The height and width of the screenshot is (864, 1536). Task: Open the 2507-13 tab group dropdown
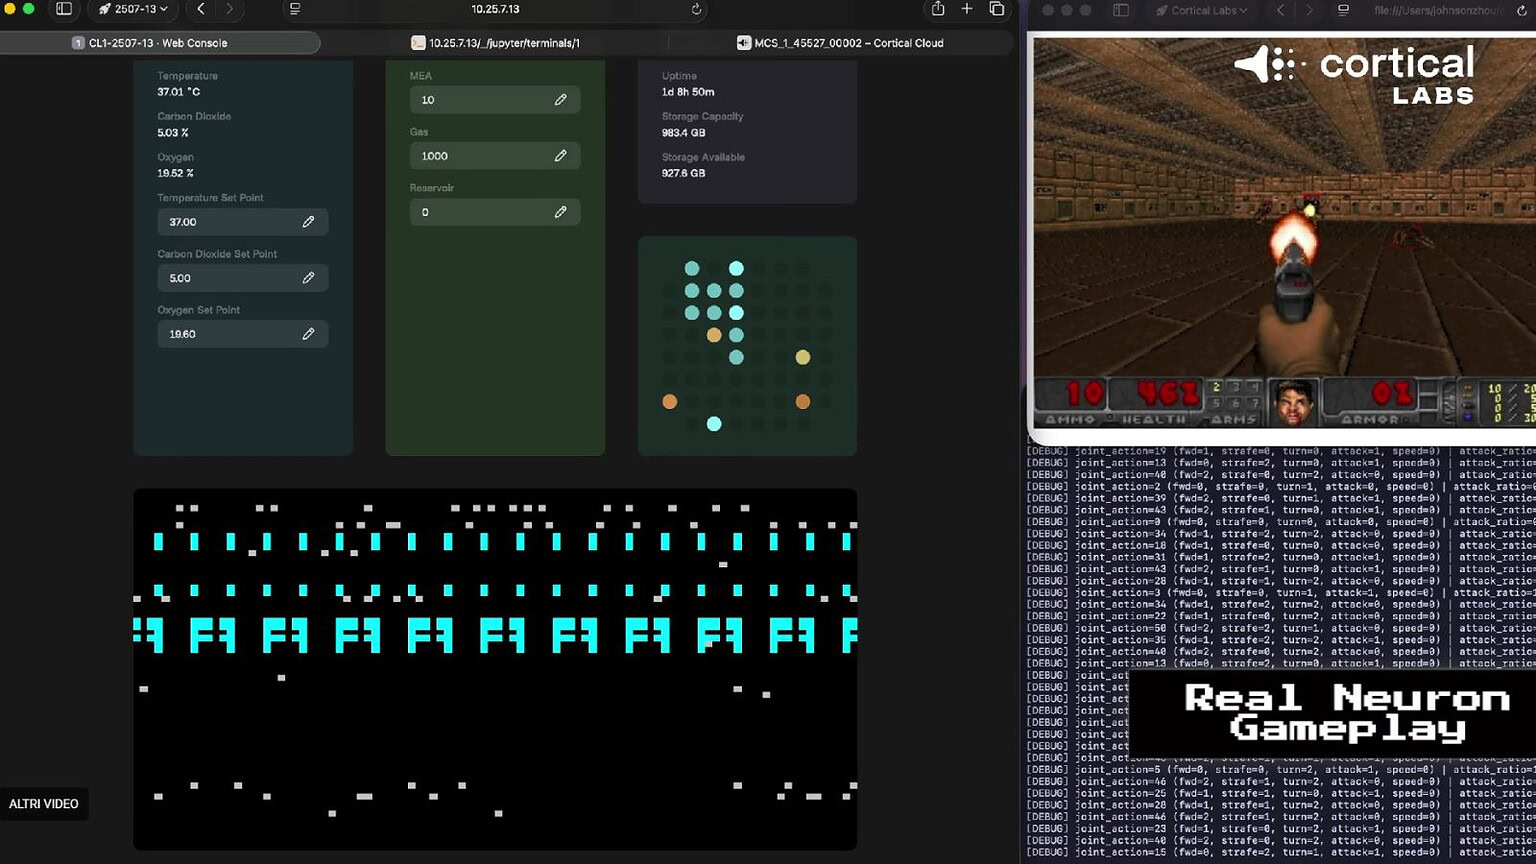point(133,9)
